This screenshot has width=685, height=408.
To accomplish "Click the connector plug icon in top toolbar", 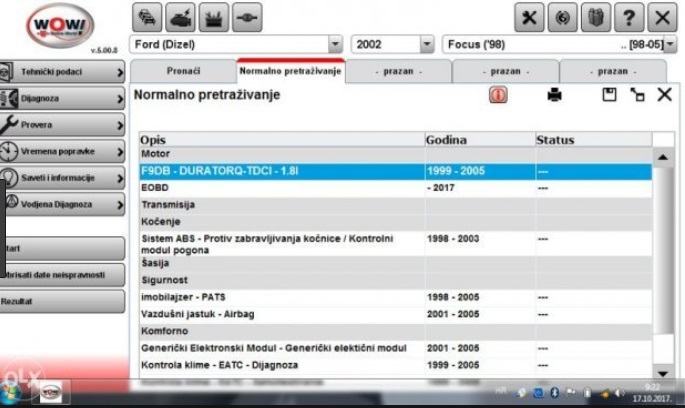I will 247,17.
